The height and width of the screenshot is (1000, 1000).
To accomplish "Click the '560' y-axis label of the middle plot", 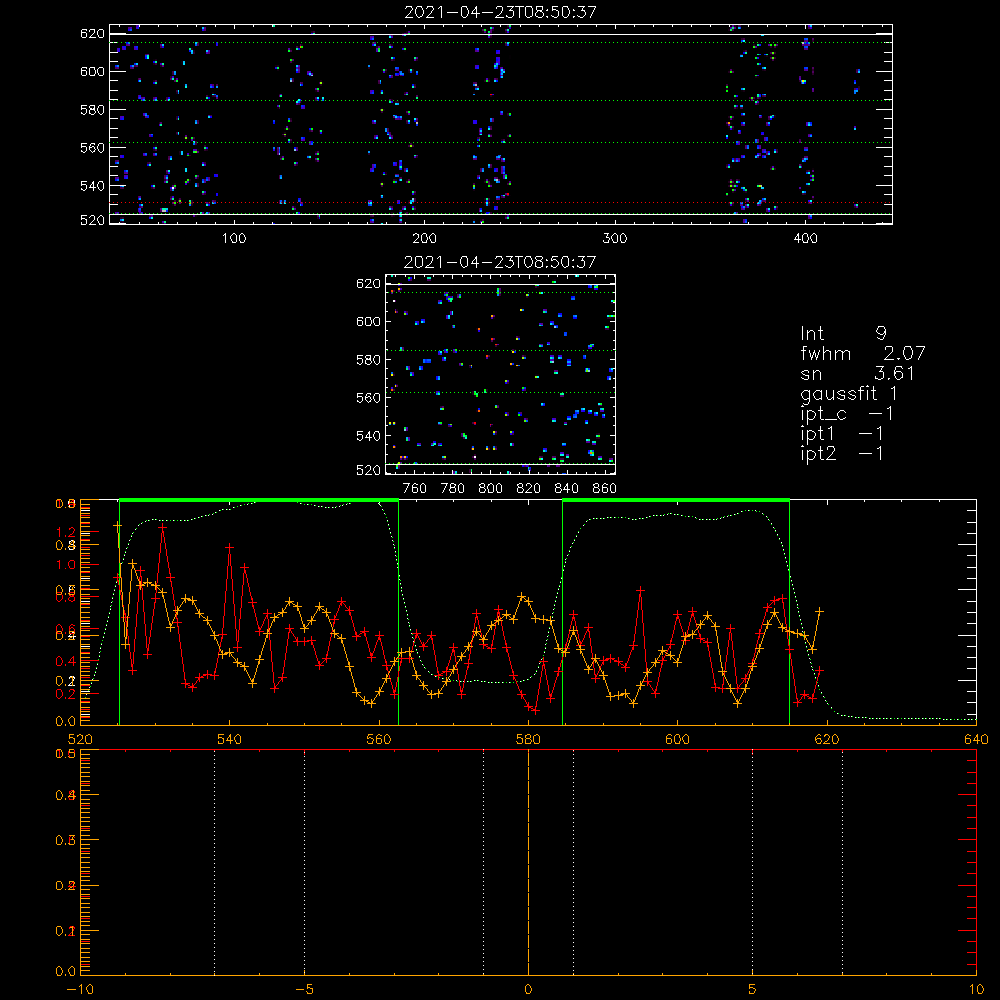I will [368, 398].
